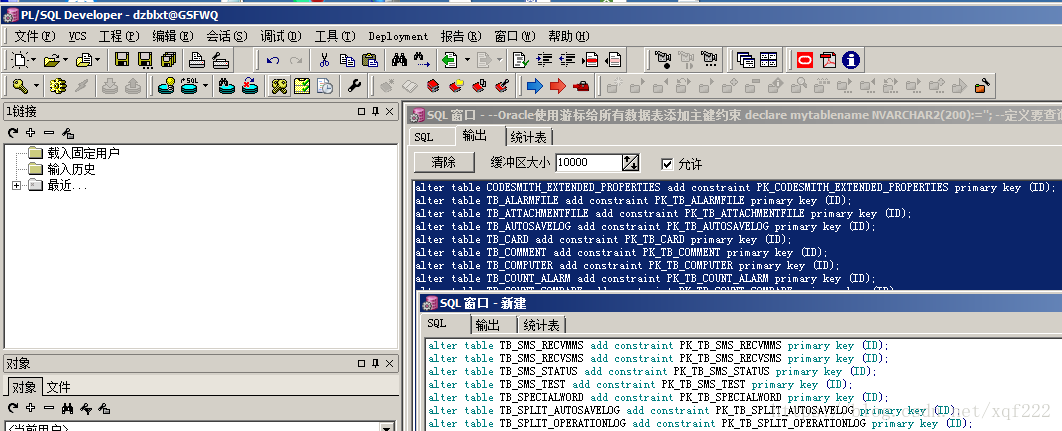Open dropdown arrow next to green back icon
Screen dimensions: 1062x431
(467, 60)
